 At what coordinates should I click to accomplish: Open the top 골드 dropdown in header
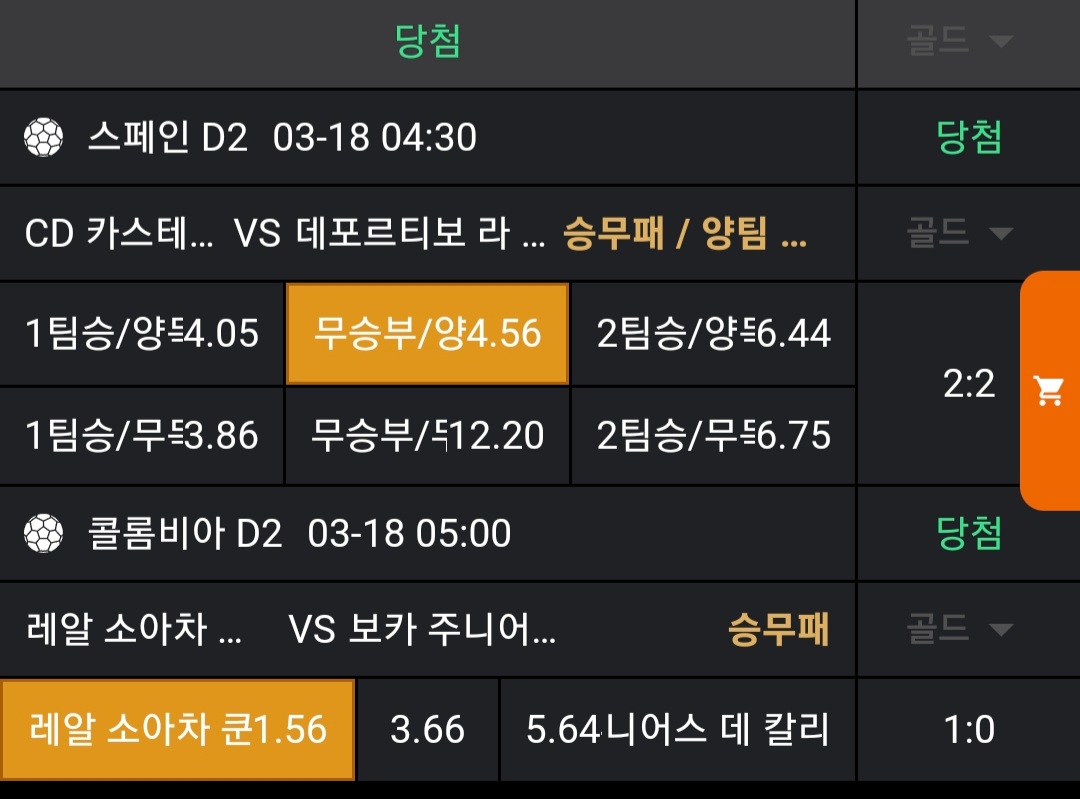click(x=959, y=42)
